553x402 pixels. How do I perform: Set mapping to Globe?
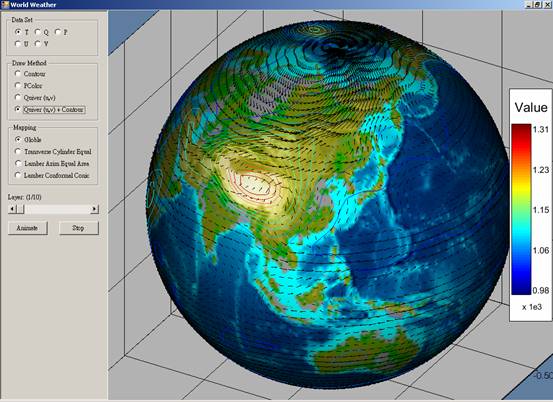[x=18, y=140]
